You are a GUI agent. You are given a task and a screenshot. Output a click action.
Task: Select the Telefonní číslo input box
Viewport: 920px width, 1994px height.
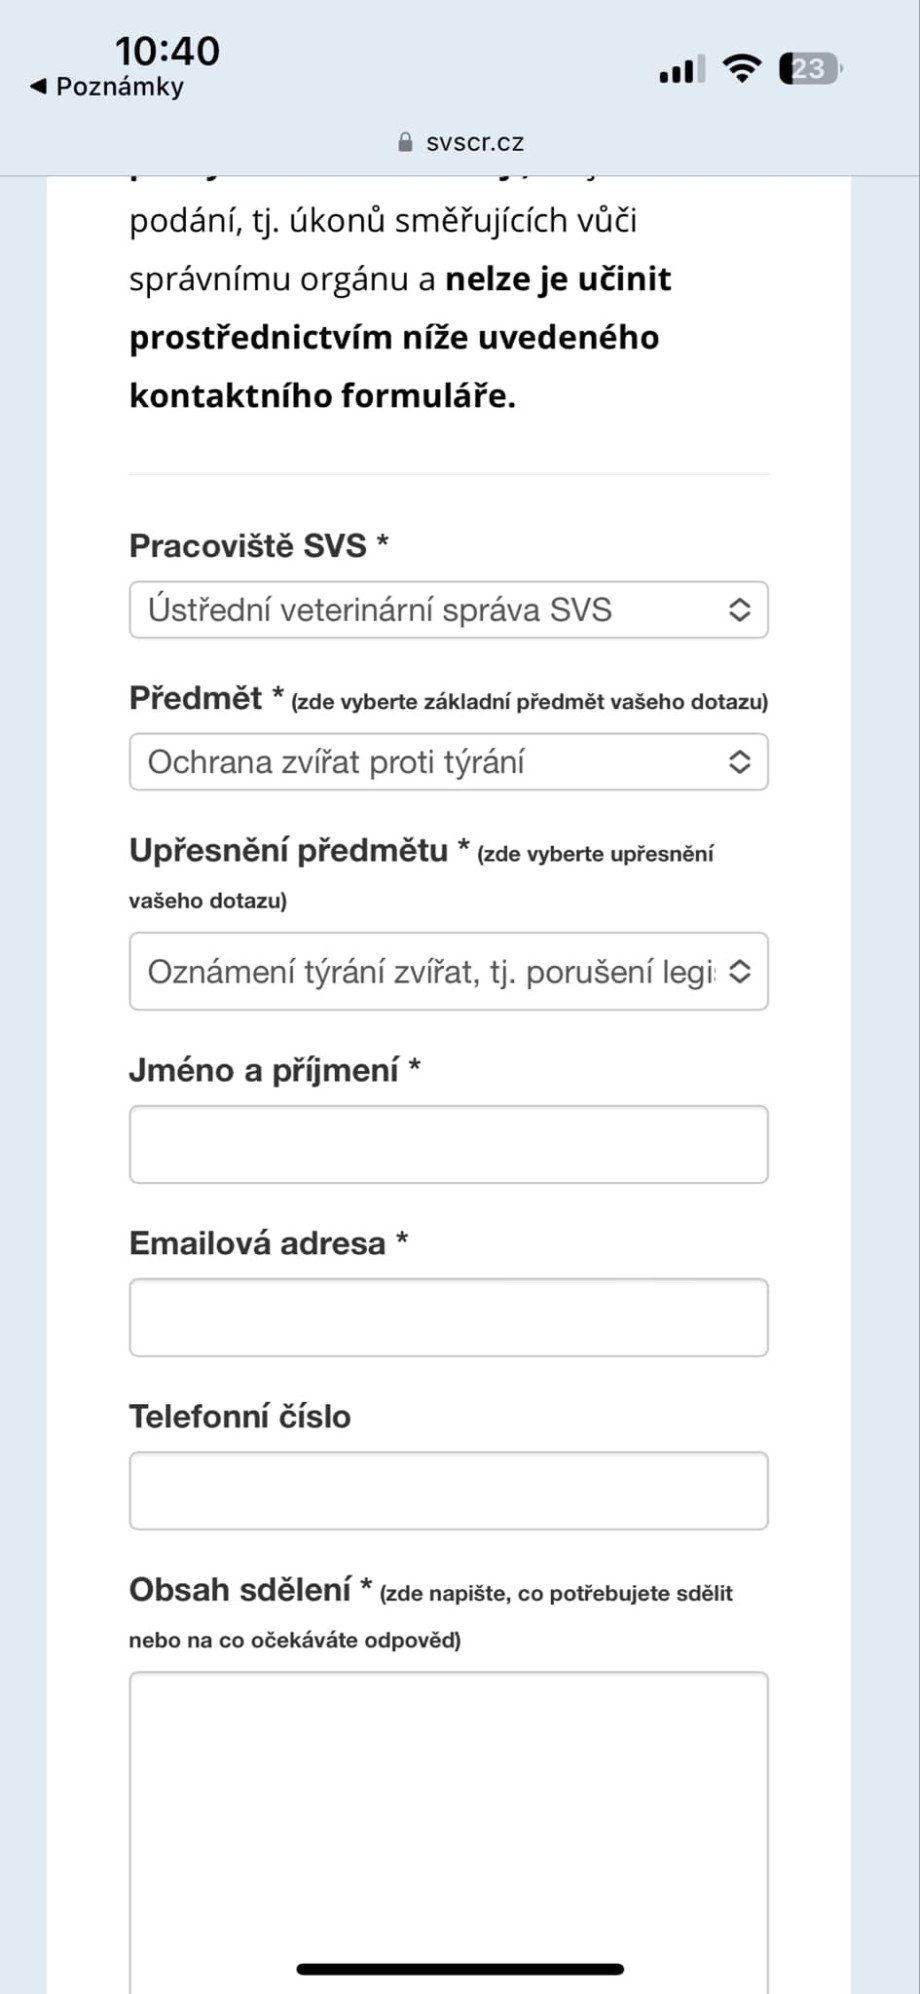tap(448, 1490)
